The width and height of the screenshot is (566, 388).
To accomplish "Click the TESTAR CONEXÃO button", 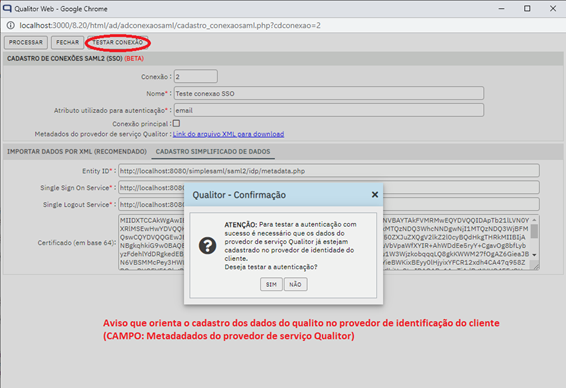I will point(118,43).
